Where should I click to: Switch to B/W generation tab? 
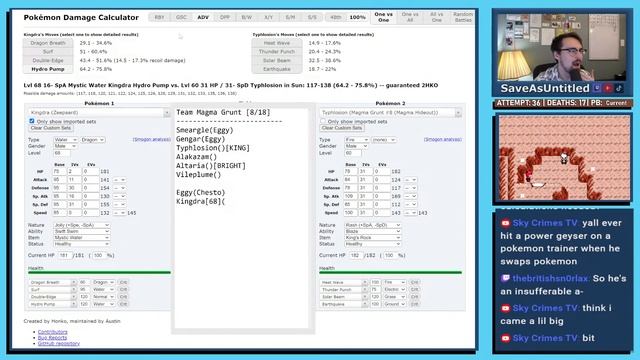point(247,18)
